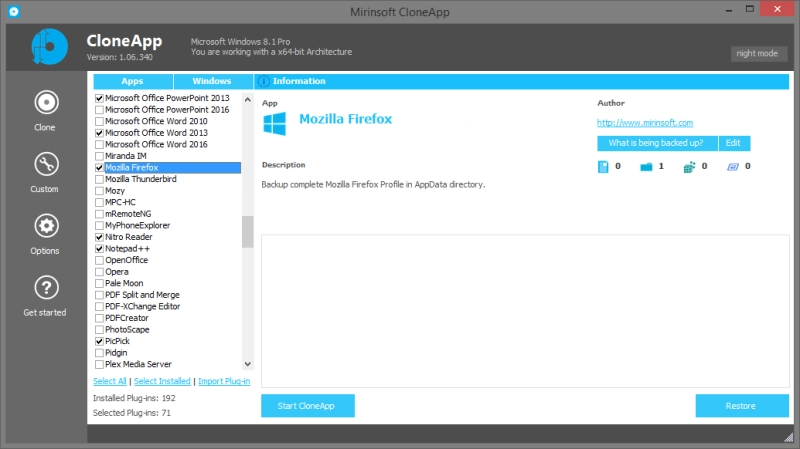Click the Selected Plug-ins: 71 text
Image resolution: width=800 pixels, height=449 pixels.
coord(132,413)
